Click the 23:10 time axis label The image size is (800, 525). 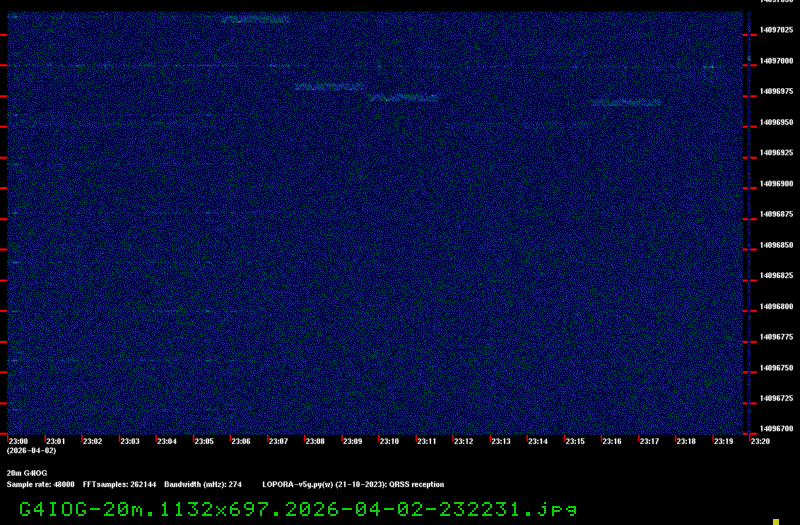tap(389, 441)
